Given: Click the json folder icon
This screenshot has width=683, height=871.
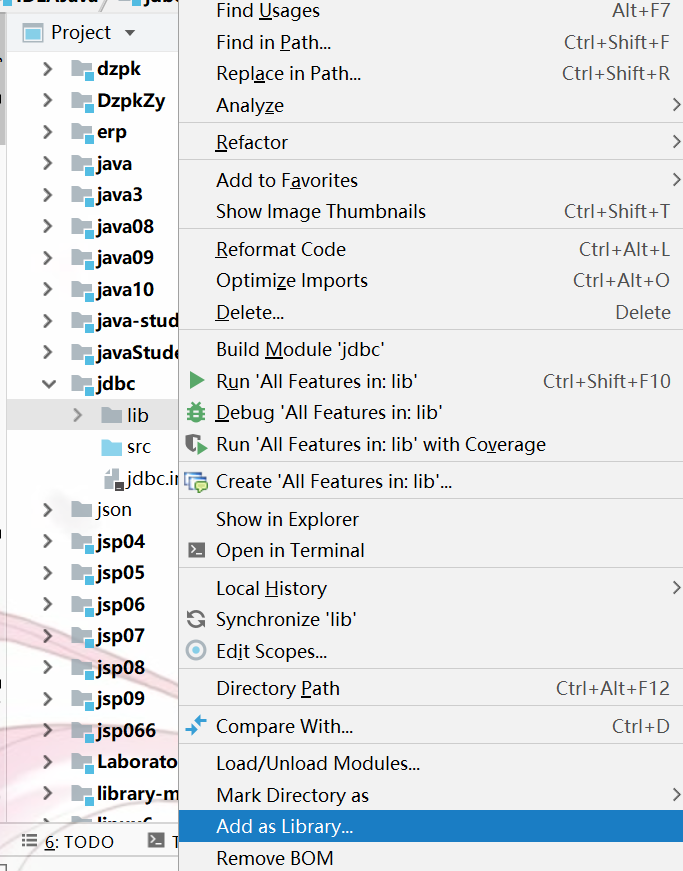Looking at the screenshot, I should [x=82, y=509].
